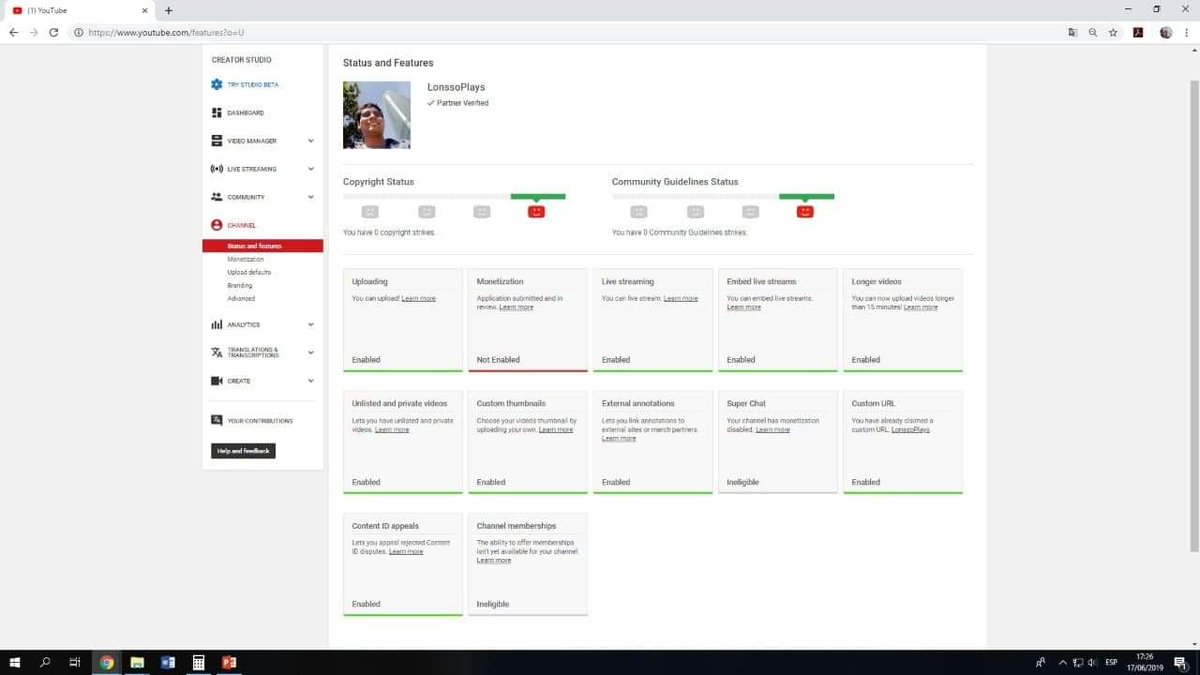Open Windows search from the taskbar
This screenshot has height=675, width=1200.
[45, 662]
